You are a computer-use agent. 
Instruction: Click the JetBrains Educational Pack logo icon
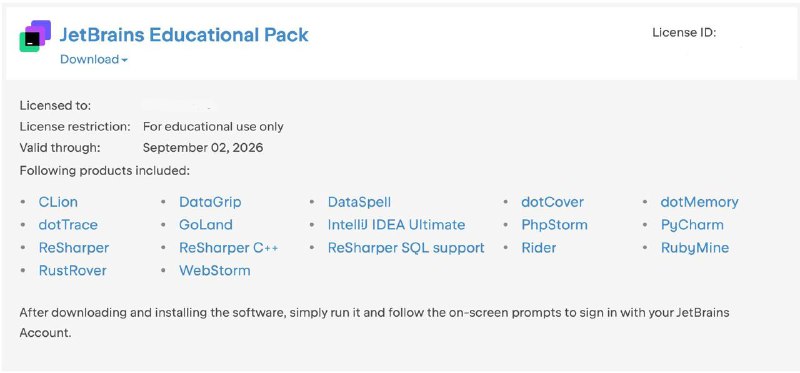35,36
